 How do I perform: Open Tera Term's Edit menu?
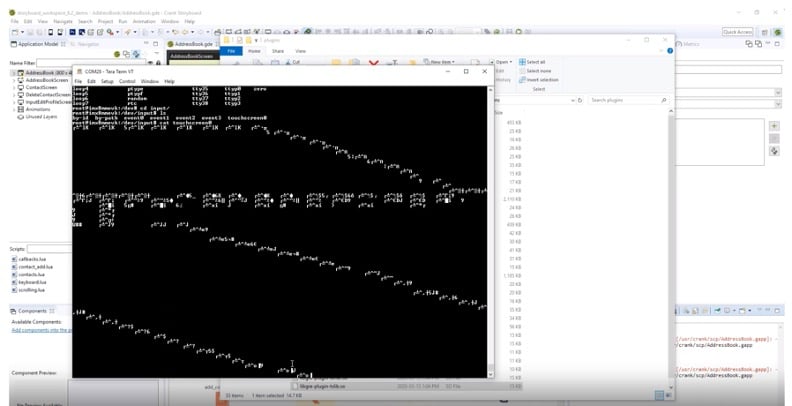pos(91,81)
